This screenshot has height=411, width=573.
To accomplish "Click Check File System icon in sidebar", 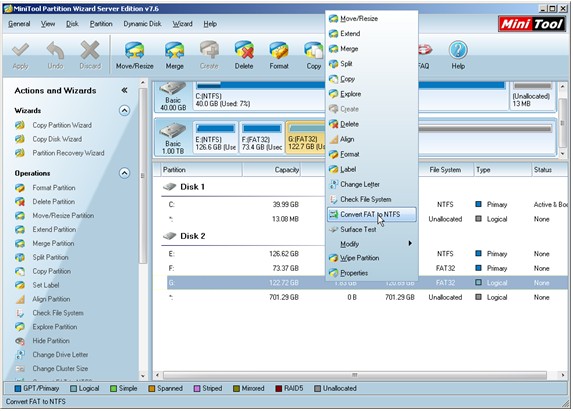I will click(x=20, y=313).
